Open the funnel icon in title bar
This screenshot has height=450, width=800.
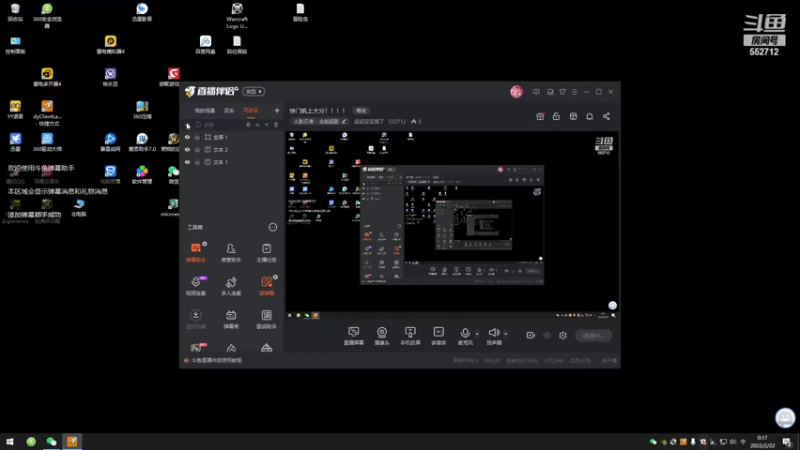[562, 92]
